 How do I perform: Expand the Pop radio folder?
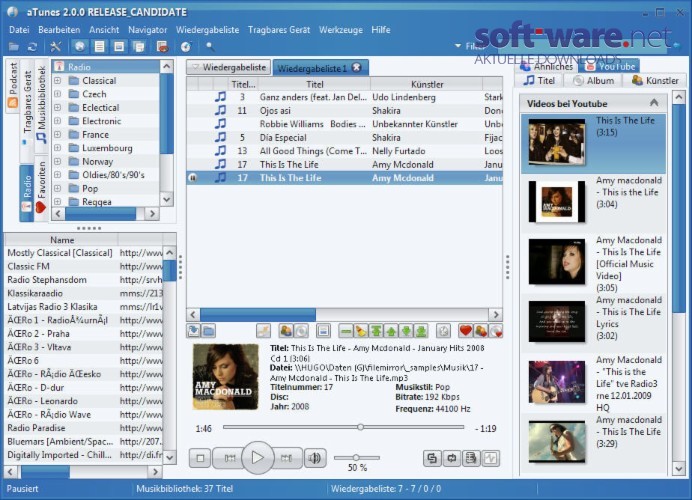57,188
